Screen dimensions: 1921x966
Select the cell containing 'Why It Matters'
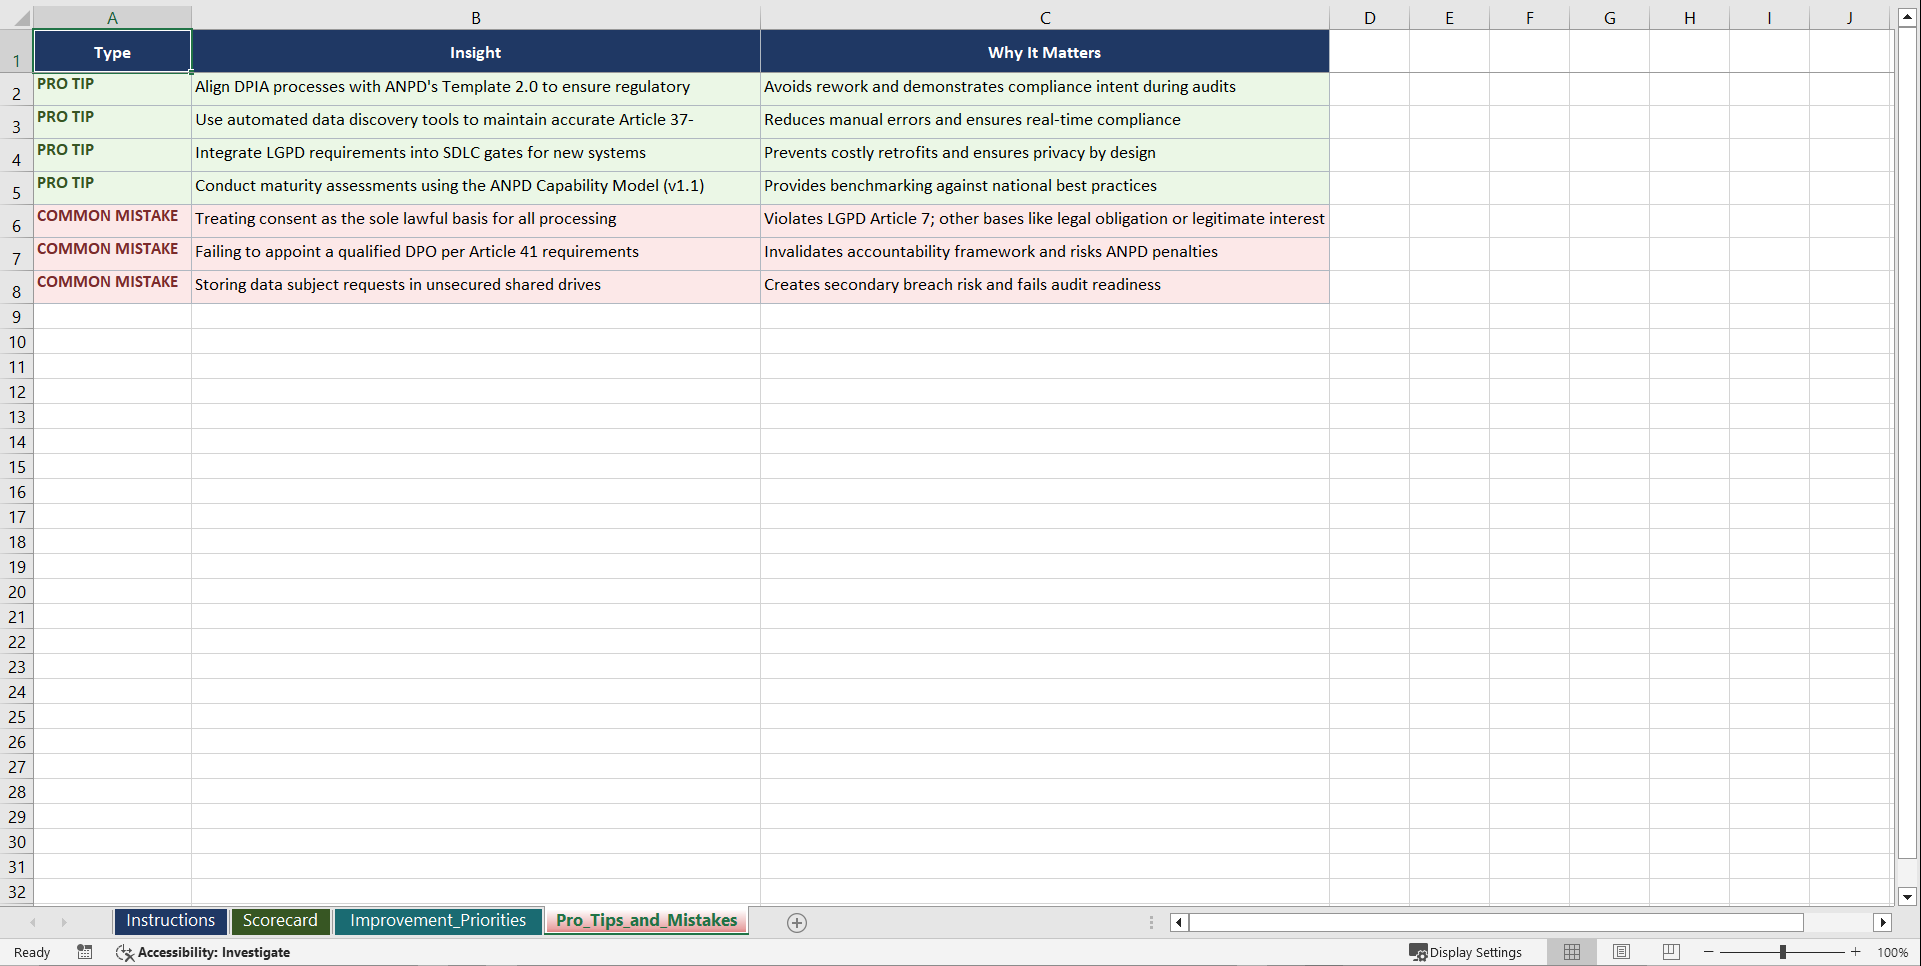coord(1044,52)
